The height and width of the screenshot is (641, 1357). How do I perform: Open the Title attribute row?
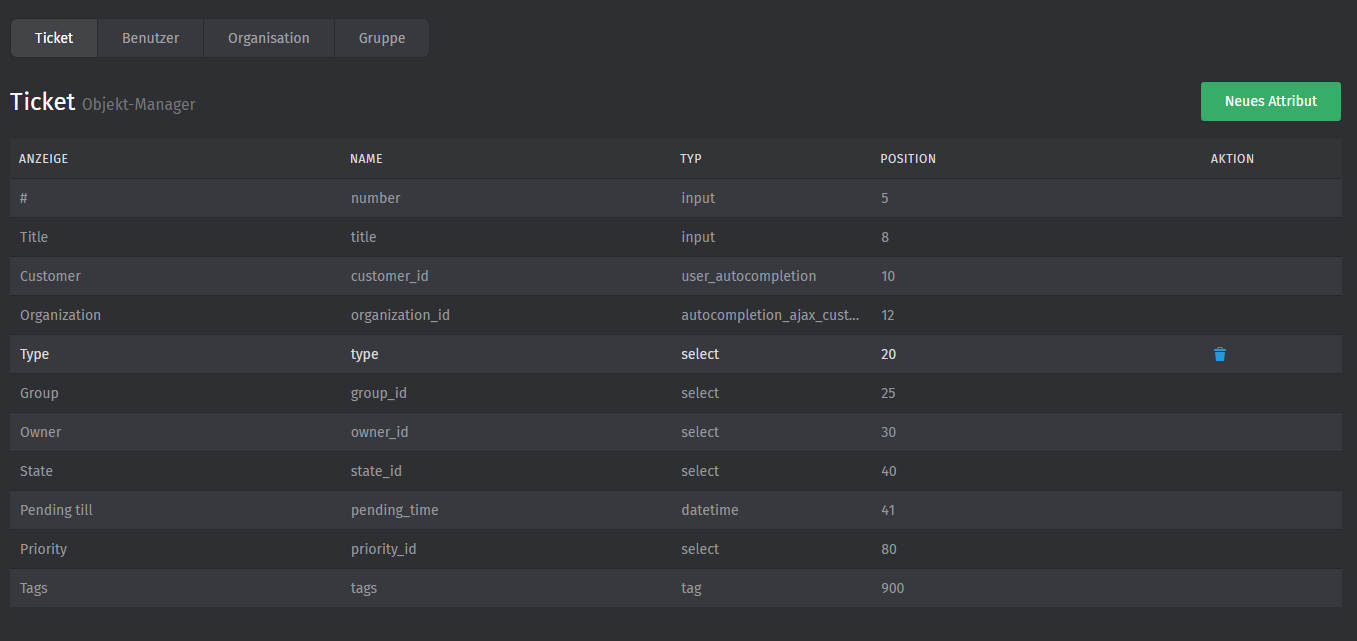(676, 237)
